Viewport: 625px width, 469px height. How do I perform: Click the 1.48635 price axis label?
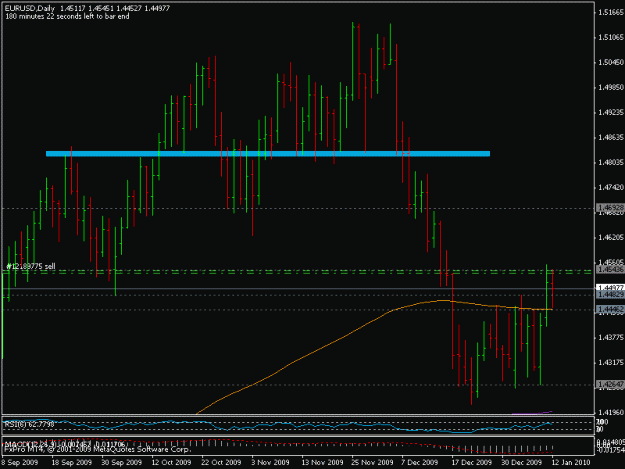(611, 137)
